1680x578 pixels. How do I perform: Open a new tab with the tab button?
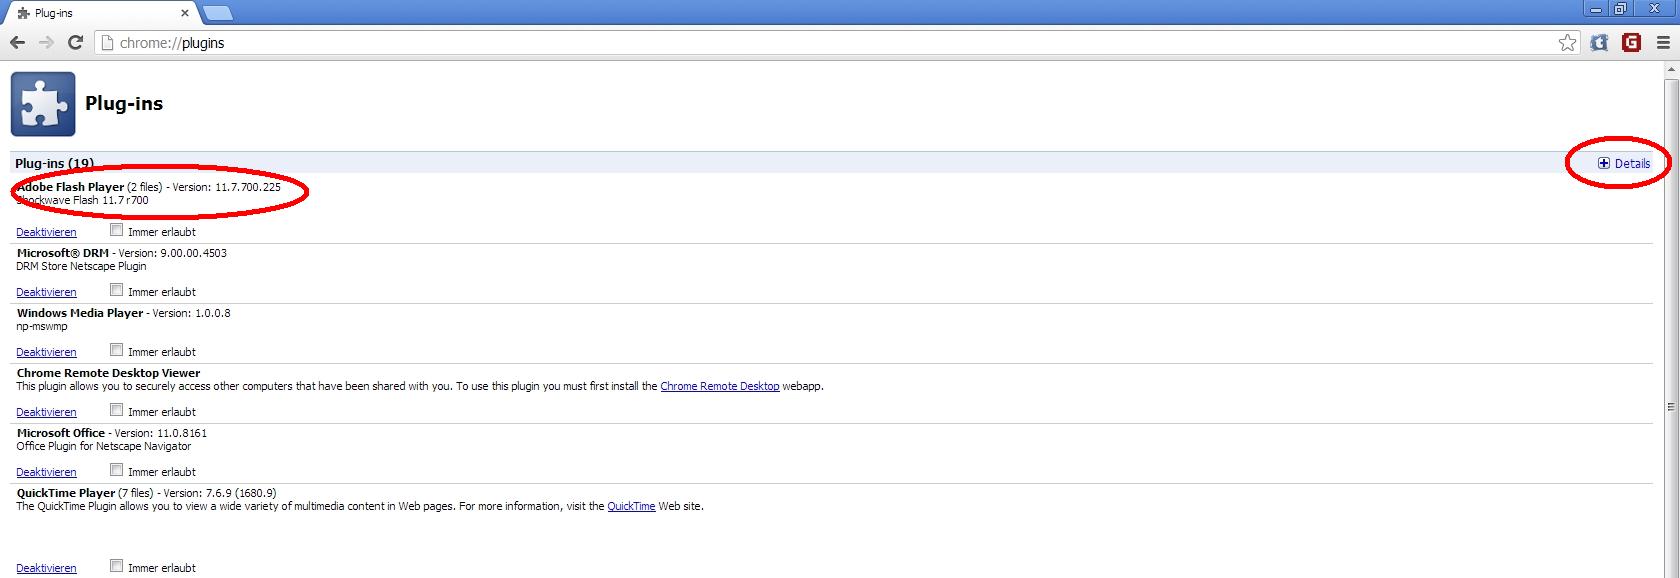217,13
